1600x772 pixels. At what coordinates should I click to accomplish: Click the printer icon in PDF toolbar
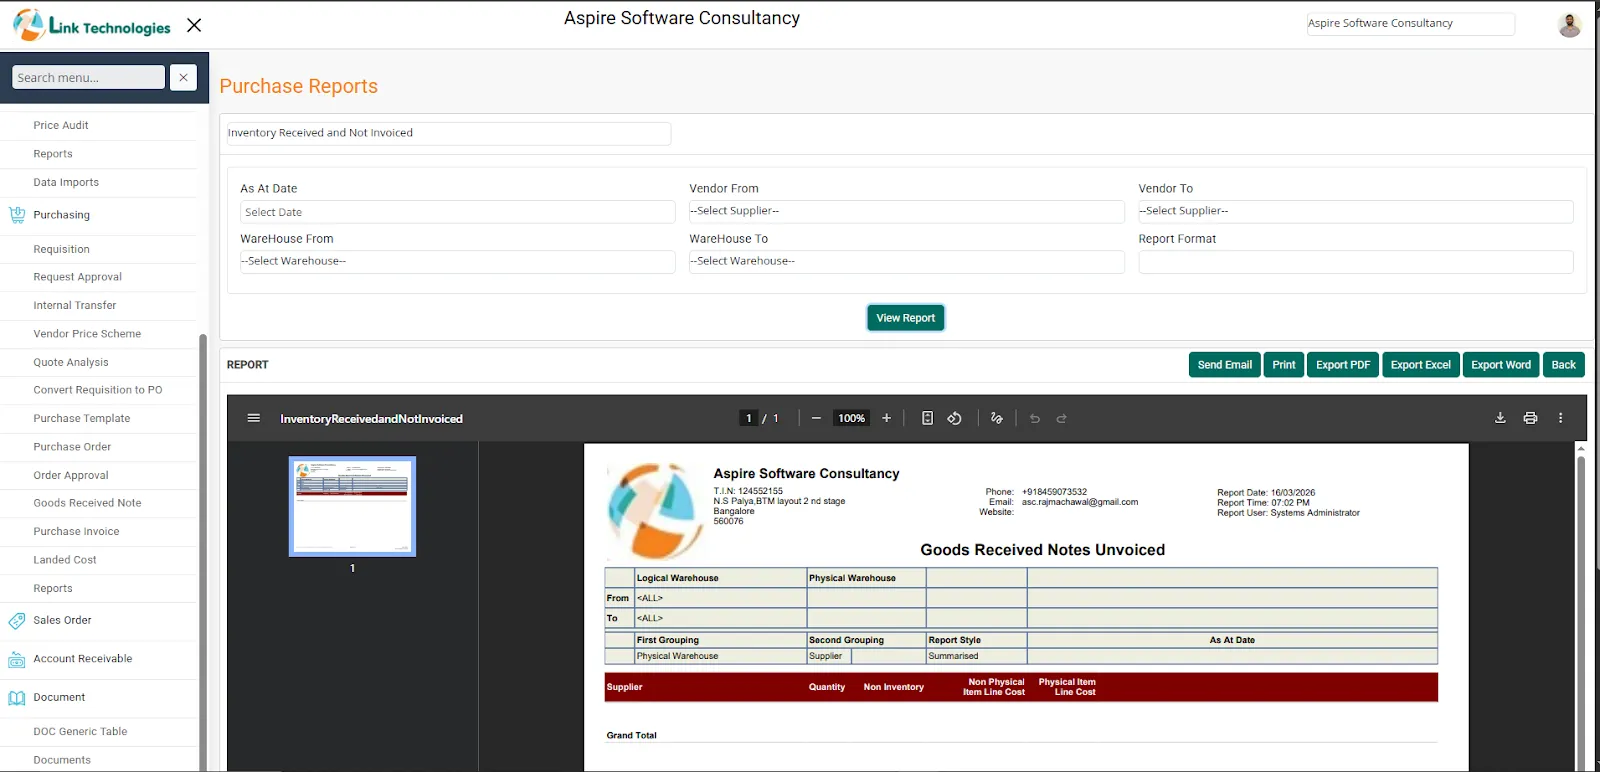(x=1530, y=418)
